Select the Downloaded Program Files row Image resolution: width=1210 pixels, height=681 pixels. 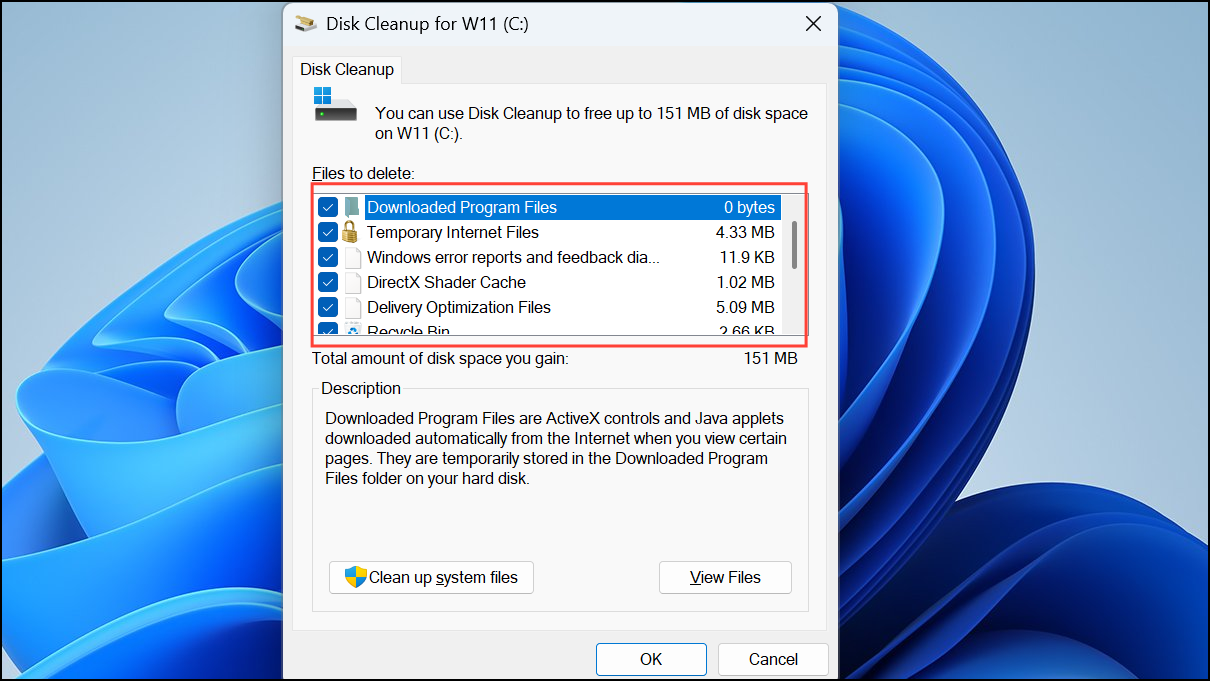coord(547,207)
